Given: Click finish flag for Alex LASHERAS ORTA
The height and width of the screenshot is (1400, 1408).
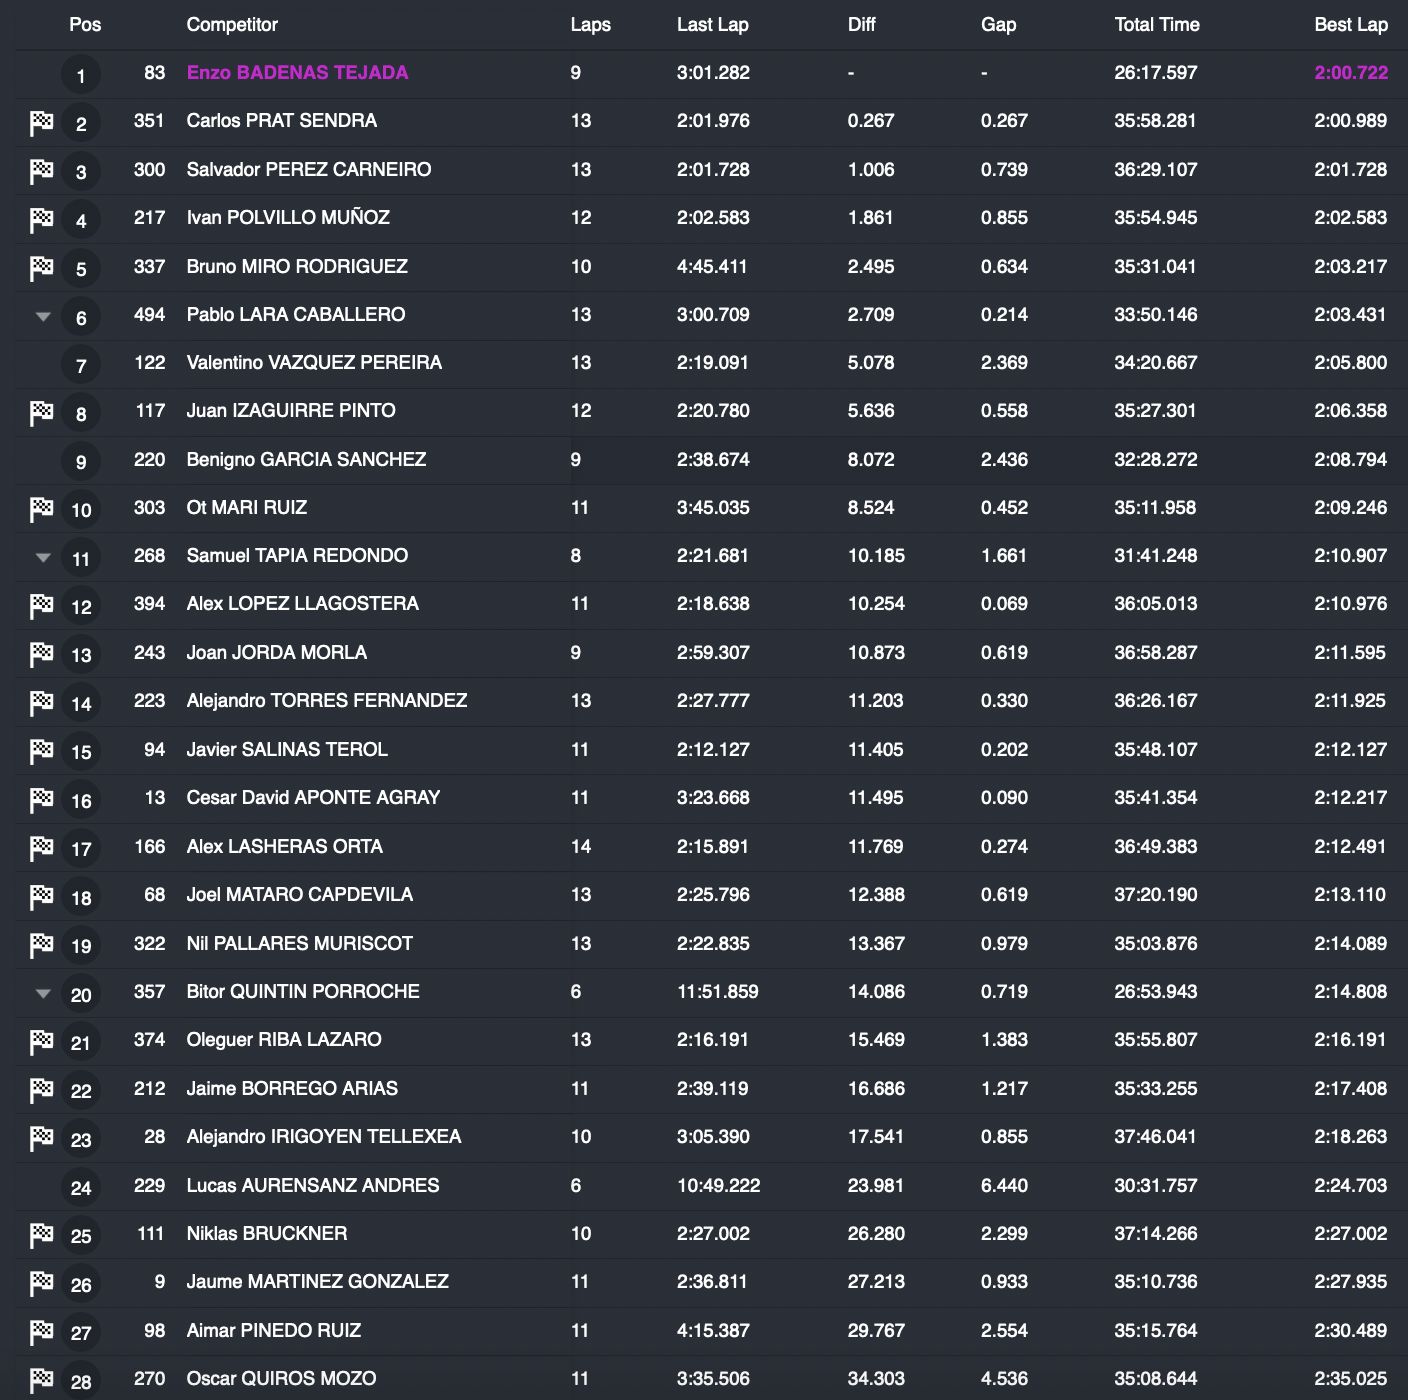Looking at the screenshot, I should (x=41, y=848).
